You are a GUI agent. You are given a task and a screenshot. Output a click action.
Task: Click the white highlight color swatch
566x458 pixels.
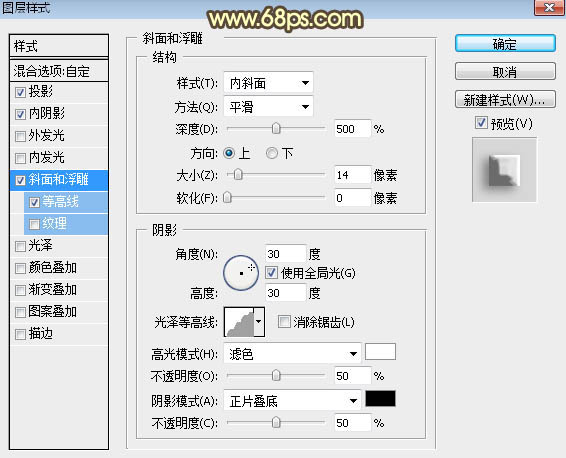[x=380, y=352]
